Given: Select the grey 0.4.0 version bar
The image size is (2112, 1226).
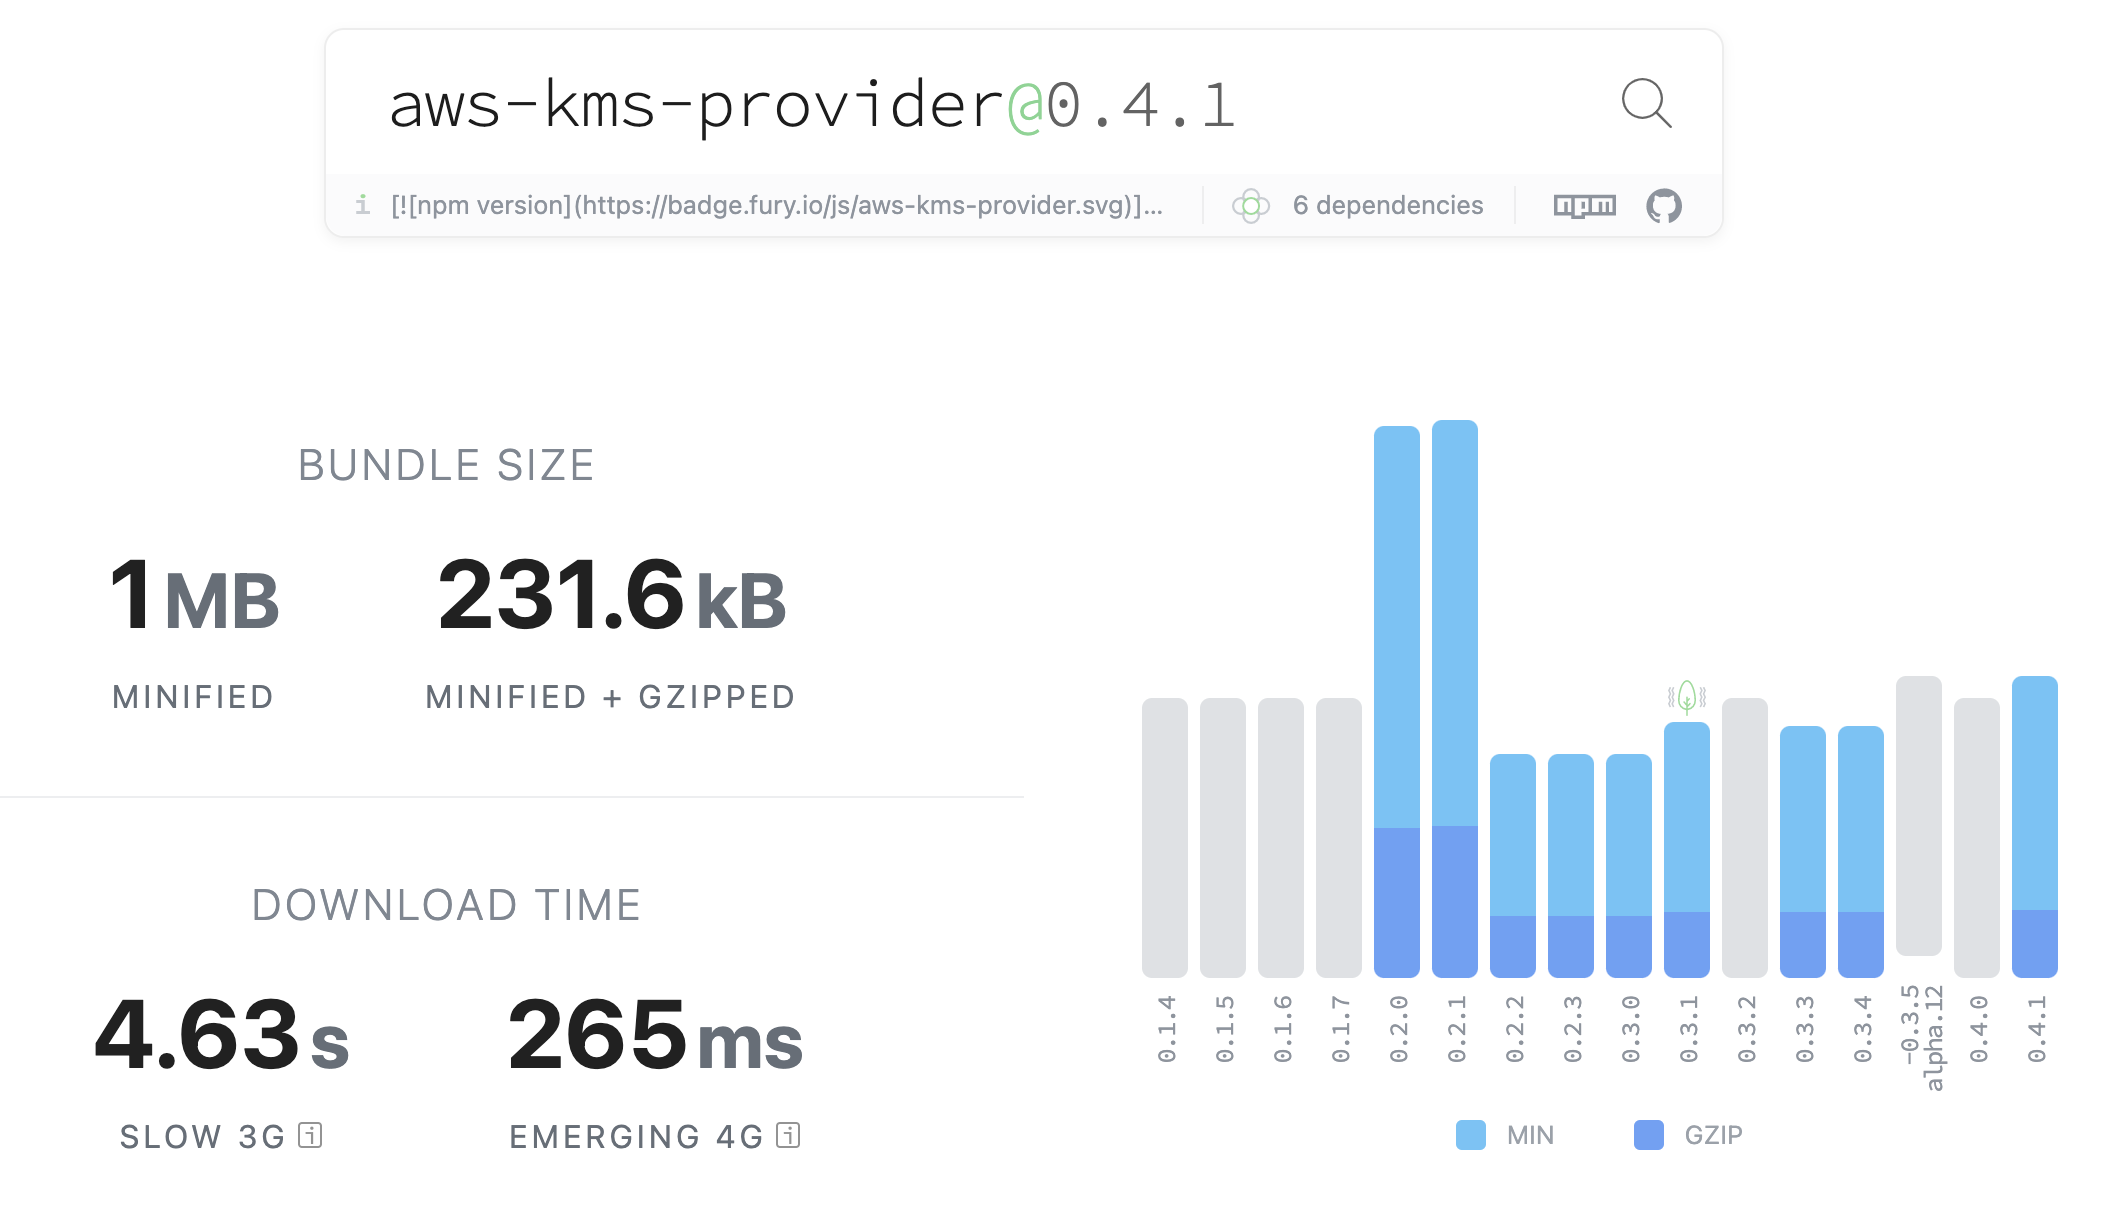Looking at the screenshot, I should click(x=1976, y=837).
